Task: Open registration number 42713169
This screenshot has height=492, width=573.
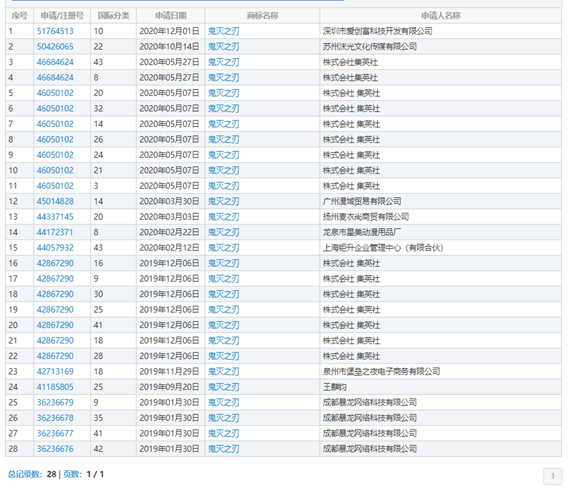Action: pyautogui.click(x=55, y=371)
